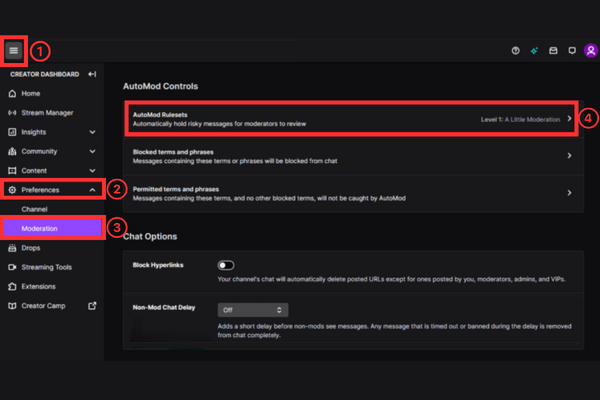Click the Stream Manager broadcast icon
600x400 pixels.
(x=12, y=113)
